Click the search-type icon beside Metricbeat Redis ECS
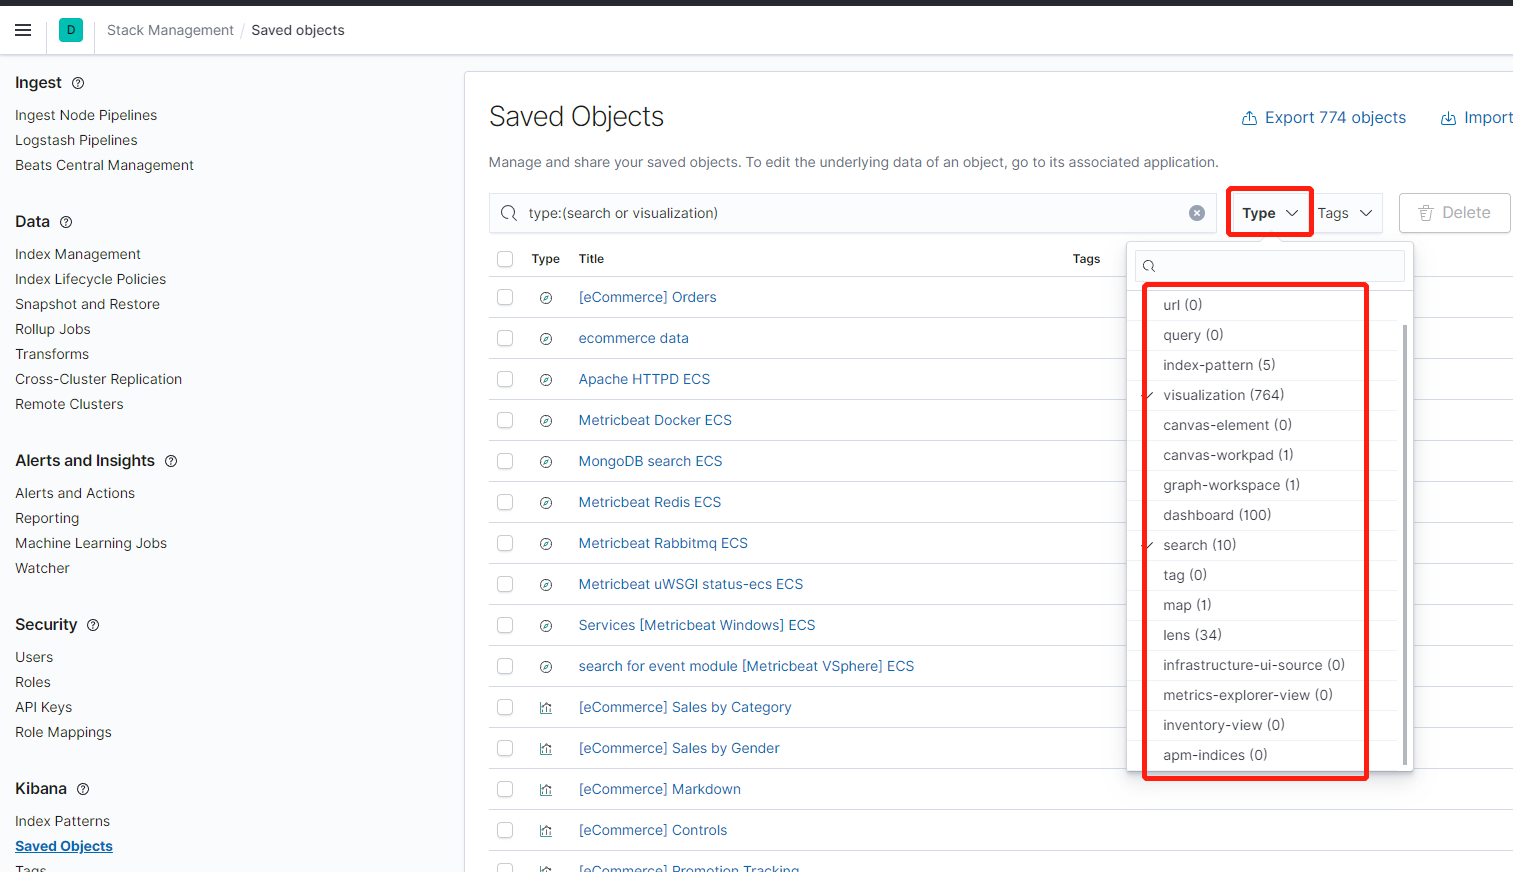Viewport: 1513px width, 872px height. tap(546, 503)
